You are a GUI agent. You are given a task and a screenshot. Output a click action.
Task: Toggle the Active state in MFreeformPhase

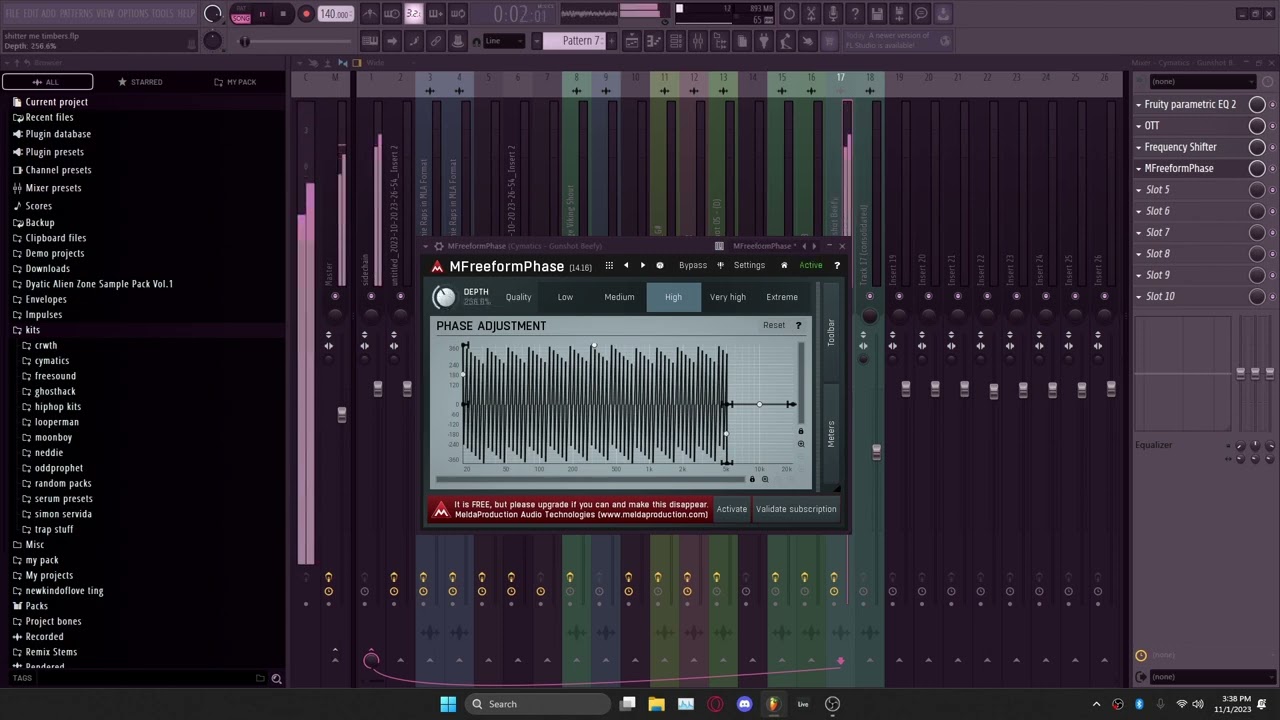click(x=810, y=266)
